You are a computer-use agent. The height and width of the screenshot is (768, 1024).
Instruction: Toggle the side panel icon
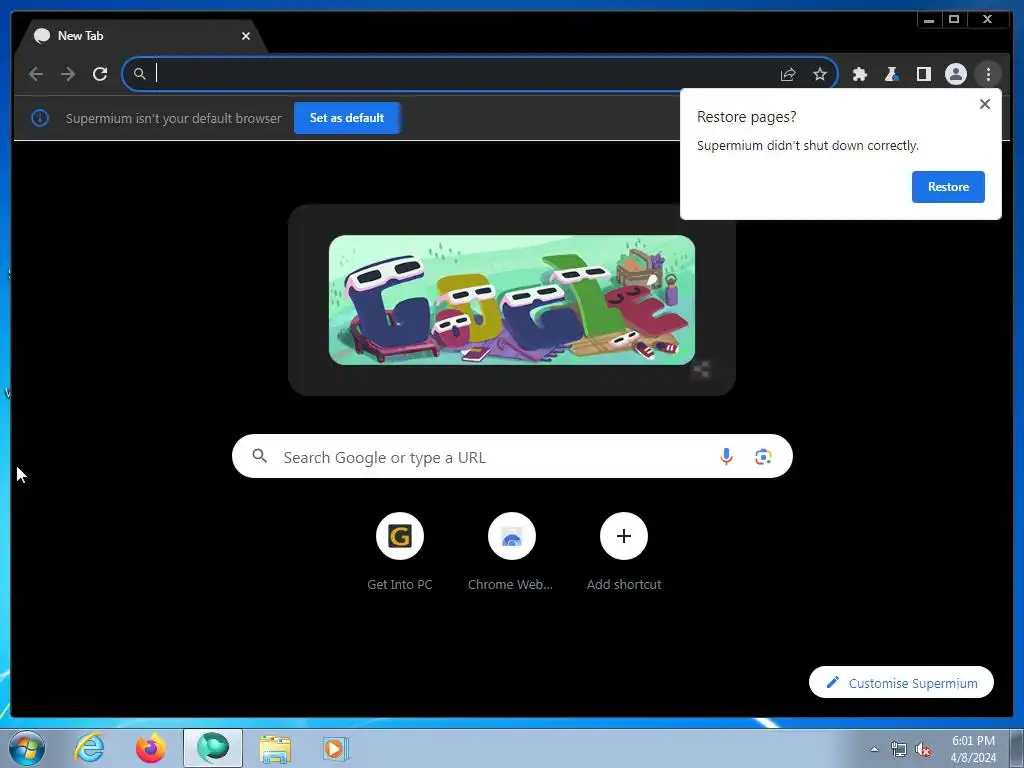pyautogui.click(x=923, y=74)
